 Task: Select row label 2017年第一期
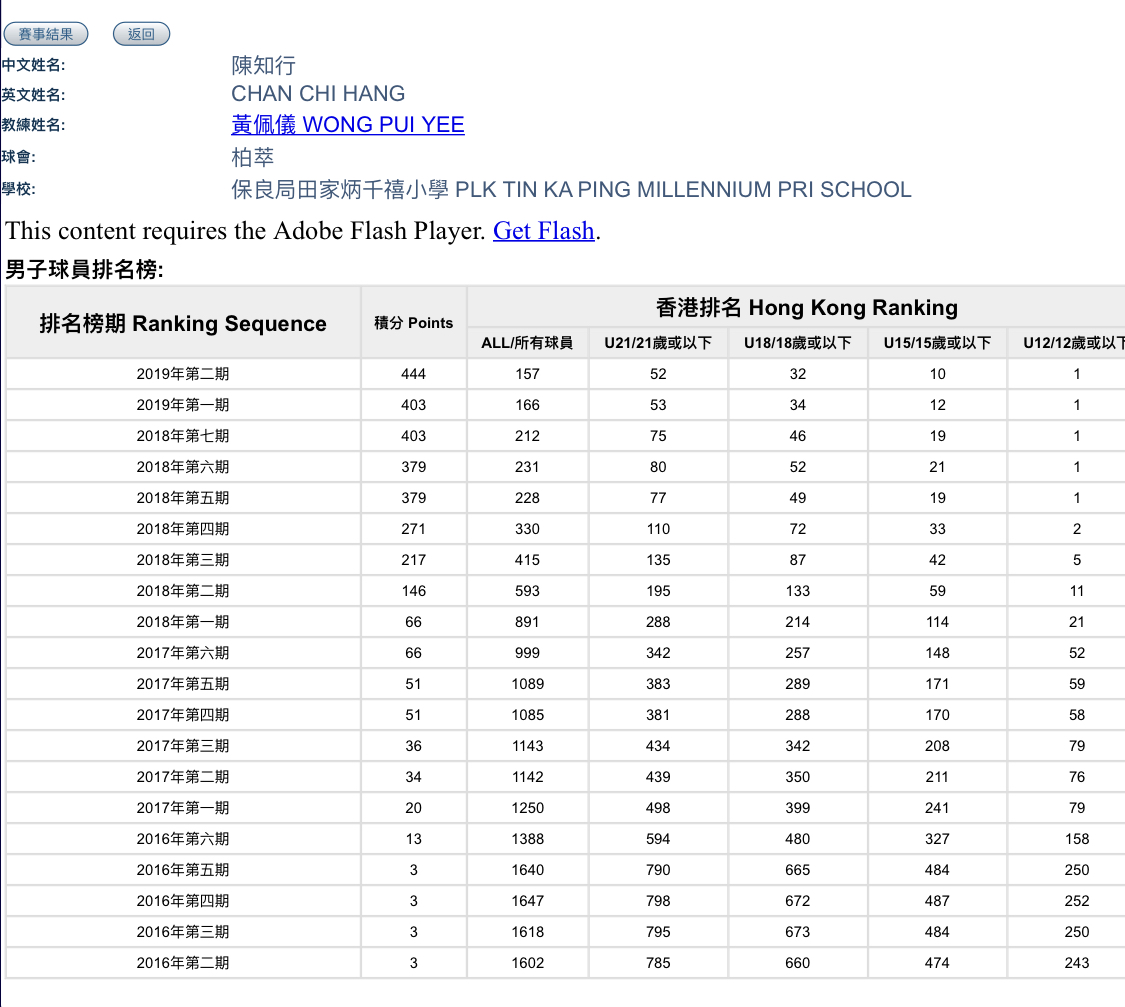(183, 808)
